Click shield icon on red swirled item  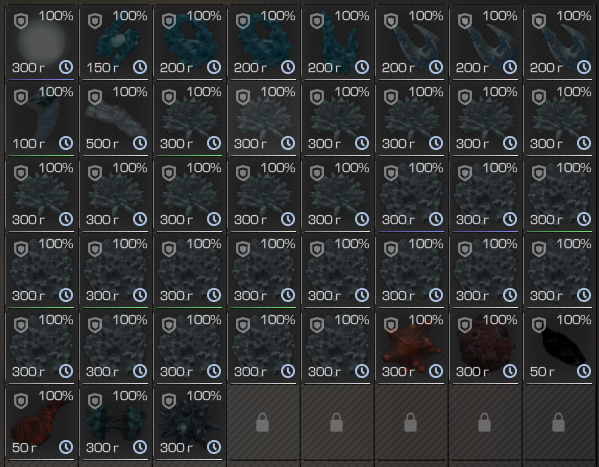(21, 401)
